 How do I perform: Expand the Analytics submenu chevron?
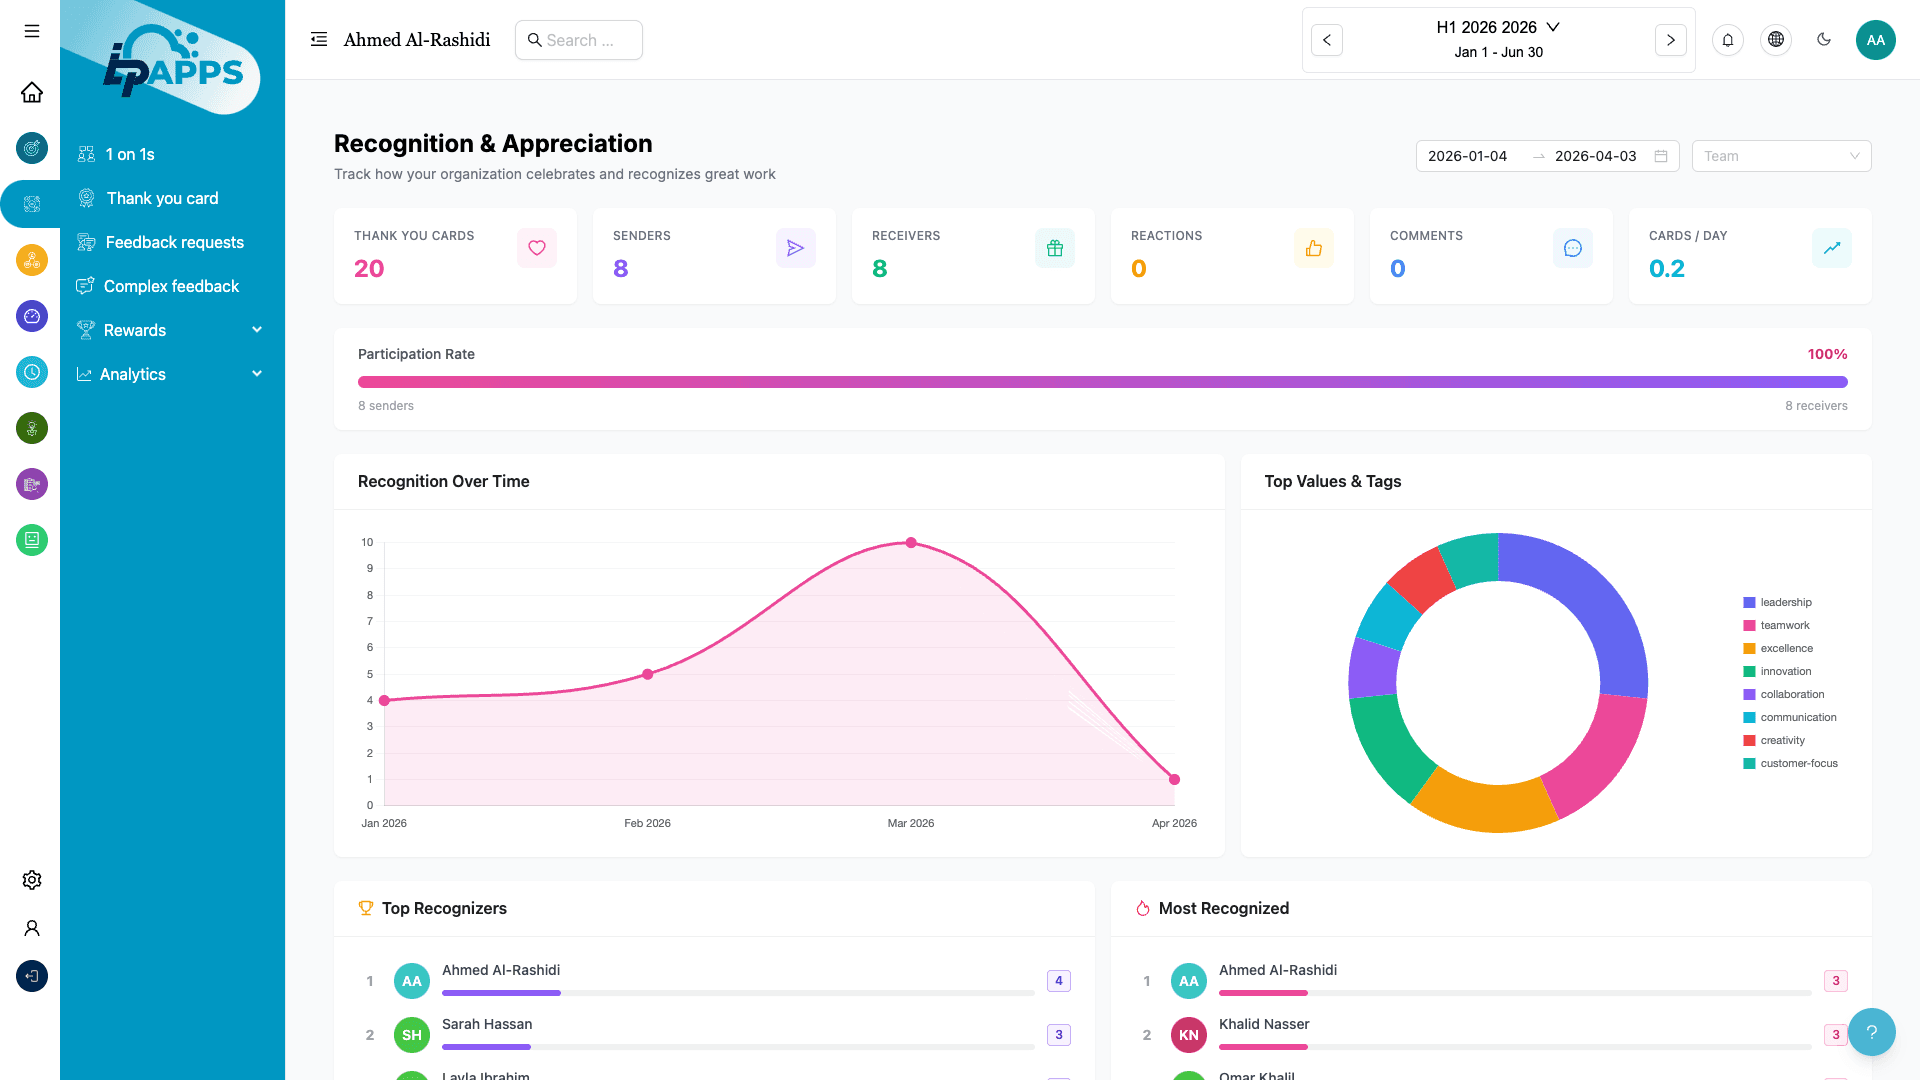pos(257,374)
